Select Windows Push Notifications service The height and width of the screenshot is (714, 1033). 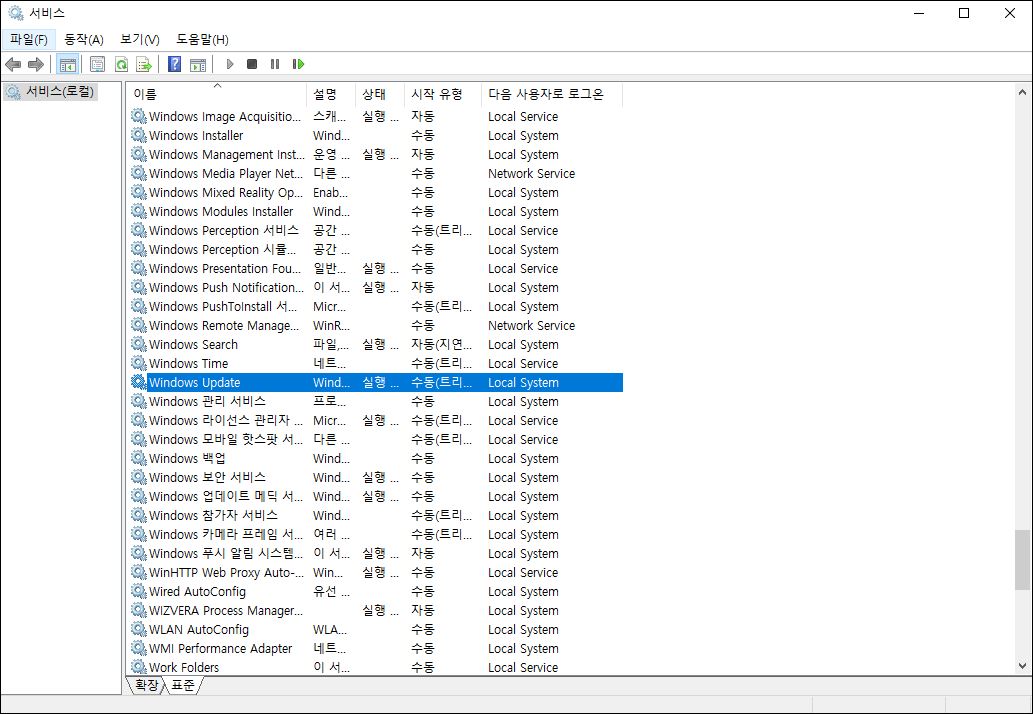click(376, 288)
